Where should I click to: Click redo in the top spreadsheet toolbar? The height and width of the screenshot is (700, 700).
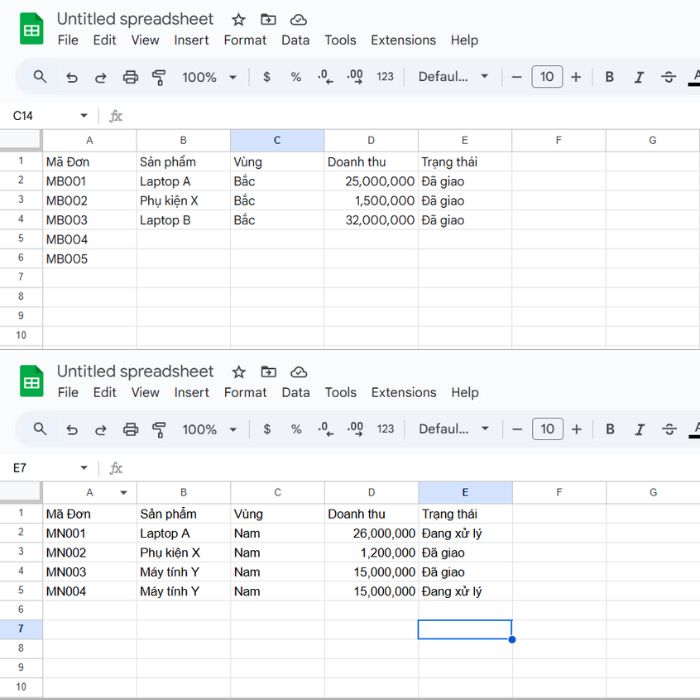[x=100, y=78]
